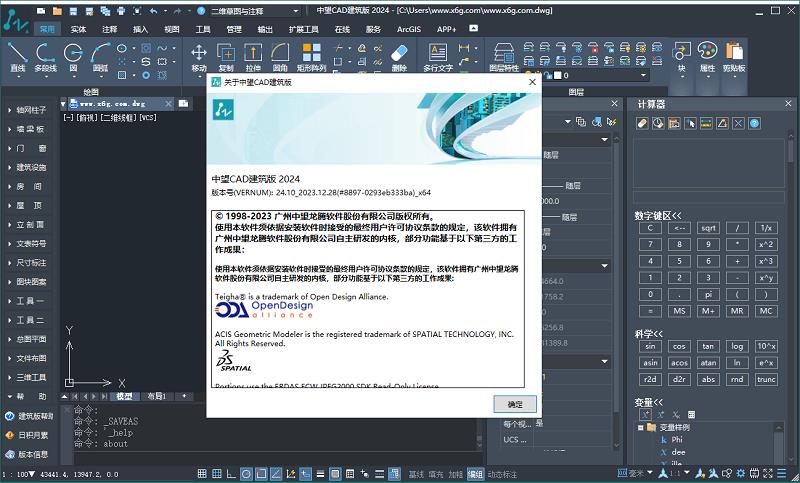The width and height of the screenshot is (800, 483).
Task: Click 确定 in the About dialog
Action: [515, 404]
